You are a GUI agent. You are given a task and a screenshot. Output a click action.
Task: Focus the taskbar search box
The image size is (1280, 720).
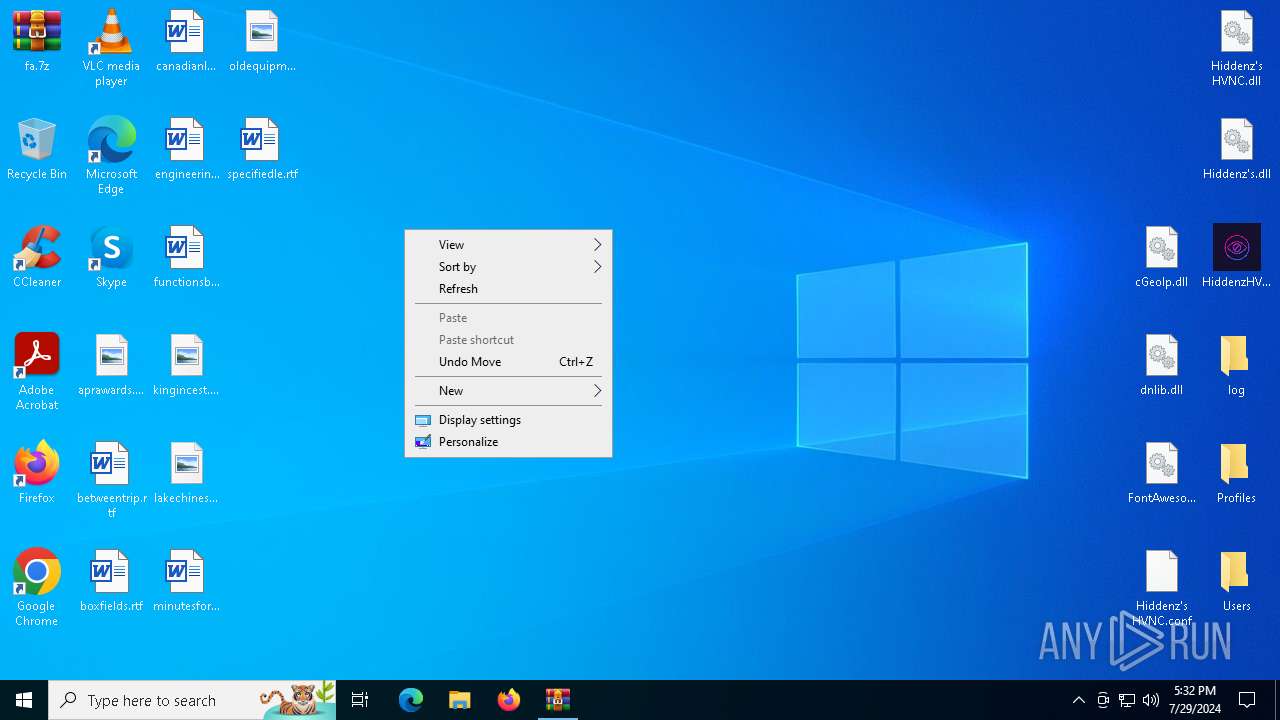192,700
